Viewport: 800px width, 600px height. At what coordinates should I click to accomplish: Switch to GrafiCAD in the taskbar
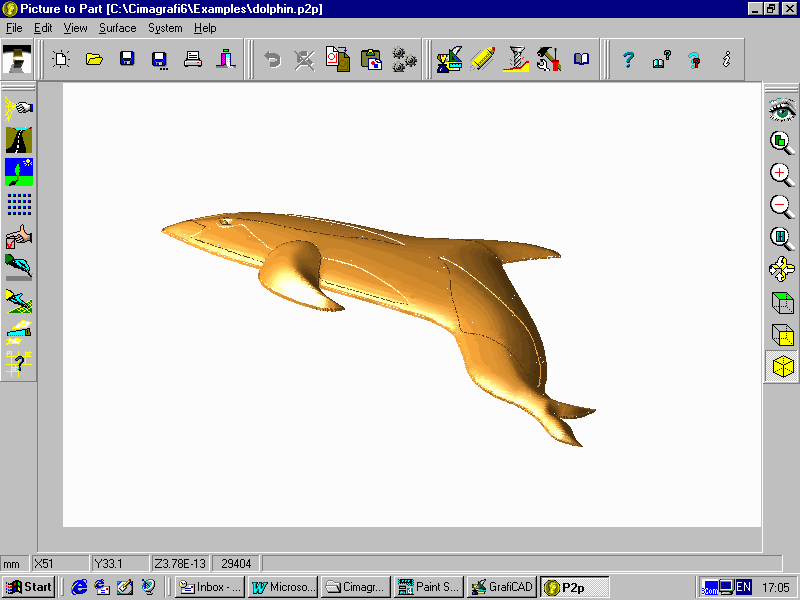coord(502,587)
